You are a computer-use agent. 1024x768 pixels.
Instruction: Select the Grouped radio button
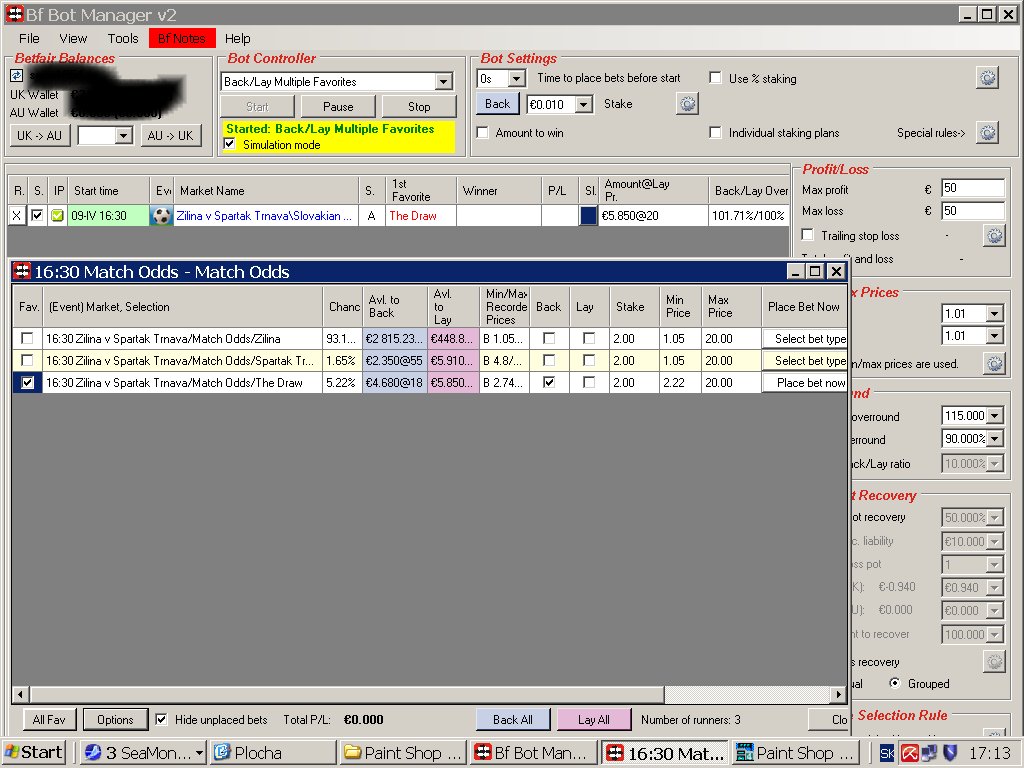(x=895, y=683)
